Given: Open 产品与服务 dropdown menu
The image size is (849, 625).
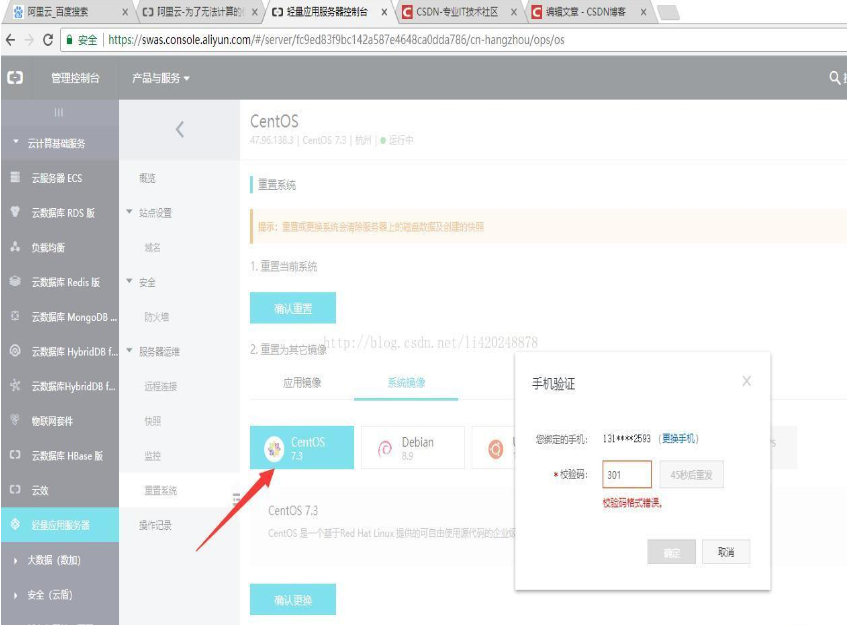Looking at the screenshot, I should [160, 78].
